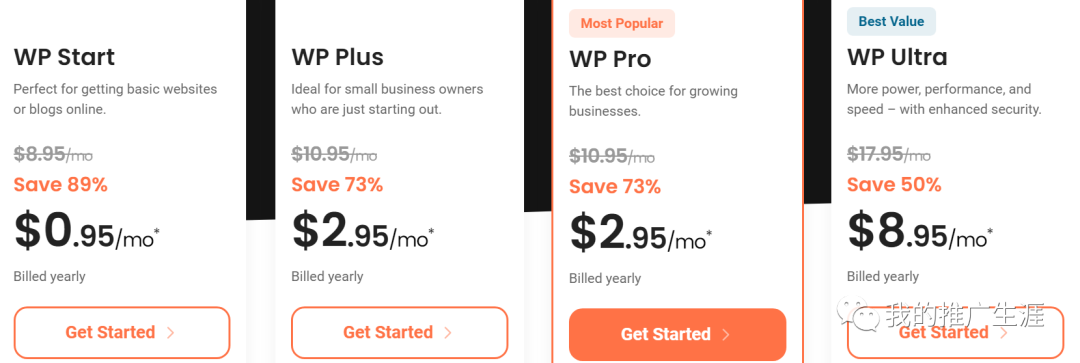Click the Best Value badge
1080x363 pixels.
[891, 21]
